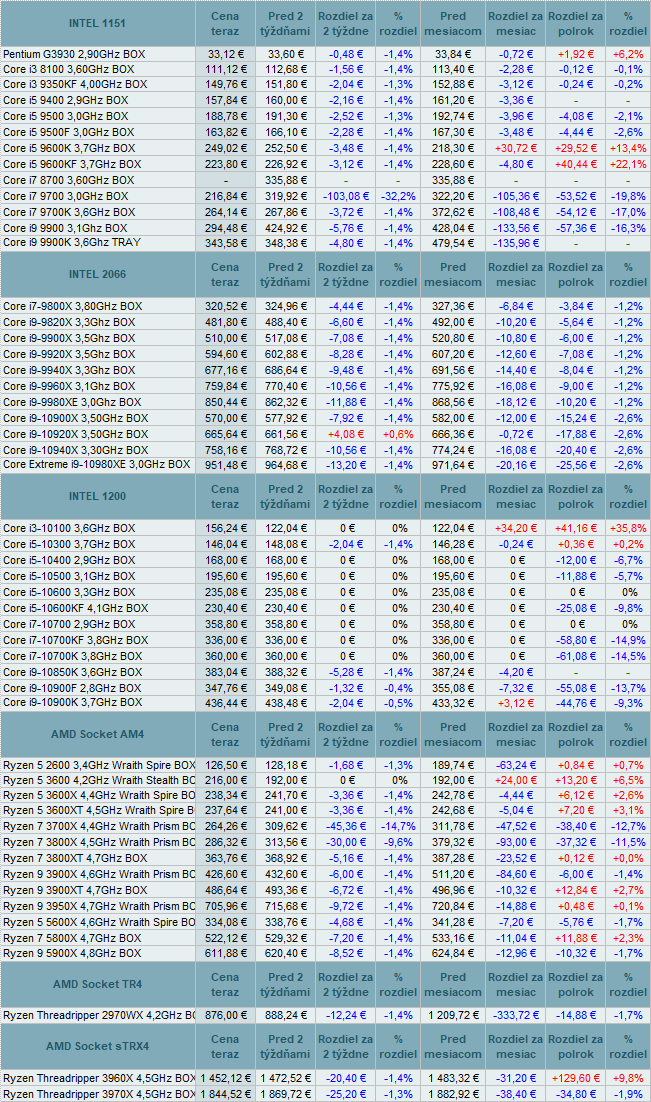Select Ryzen 7 5800X half-year difference +11,88 €
This screenshot has width=651, height=1102.
[576, 938]
